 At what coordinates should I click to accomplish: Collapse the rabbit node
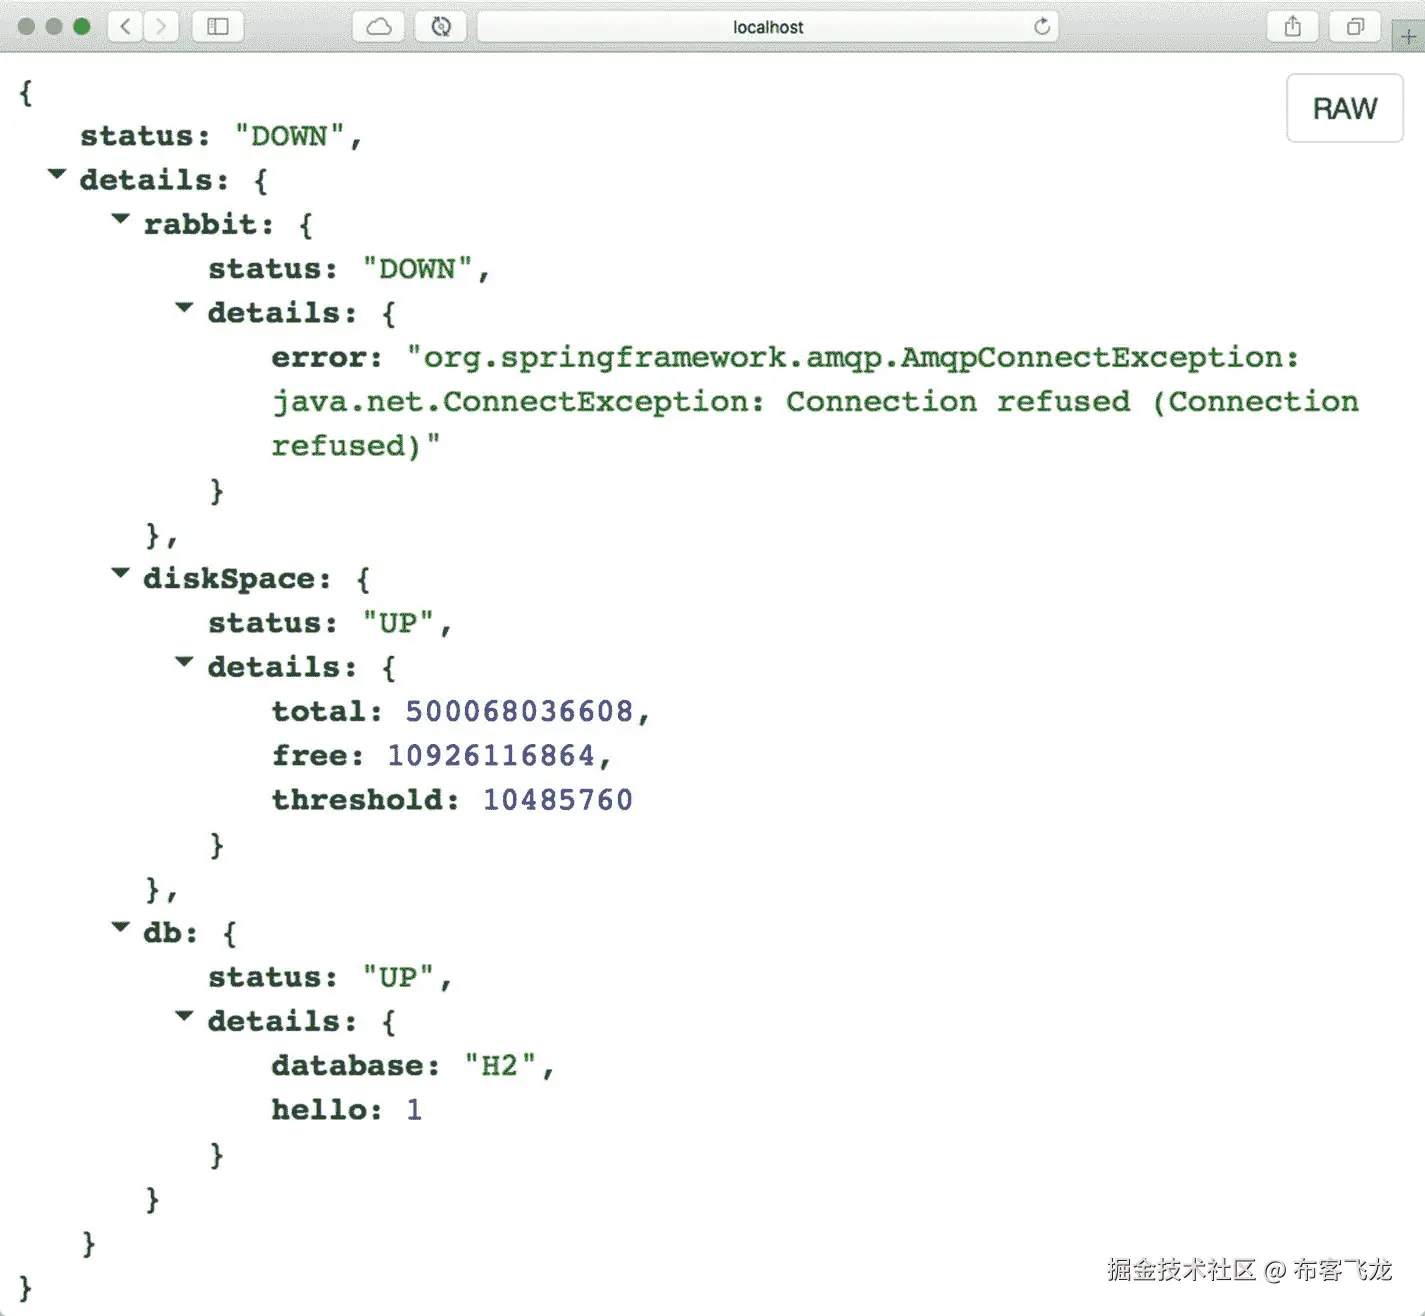pos(120,219)
